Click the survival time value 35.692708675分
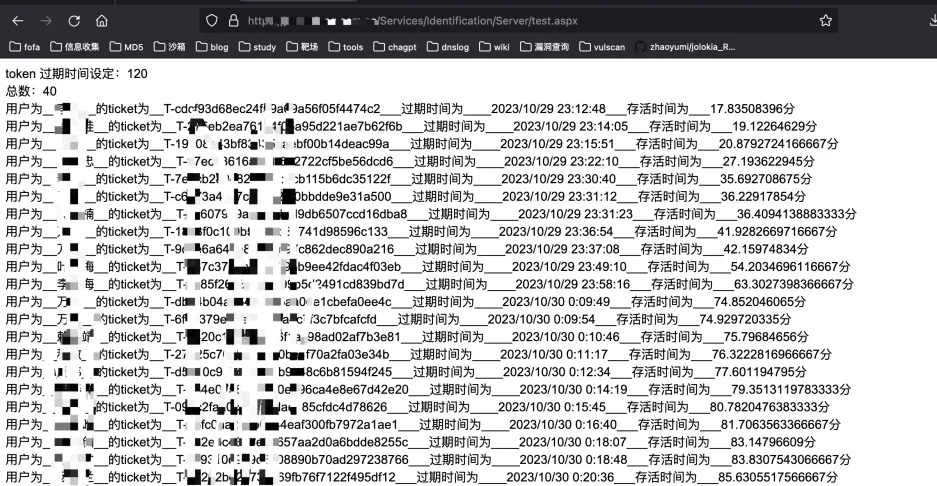This screenshot has width=937, height=486. coord(765,179)
